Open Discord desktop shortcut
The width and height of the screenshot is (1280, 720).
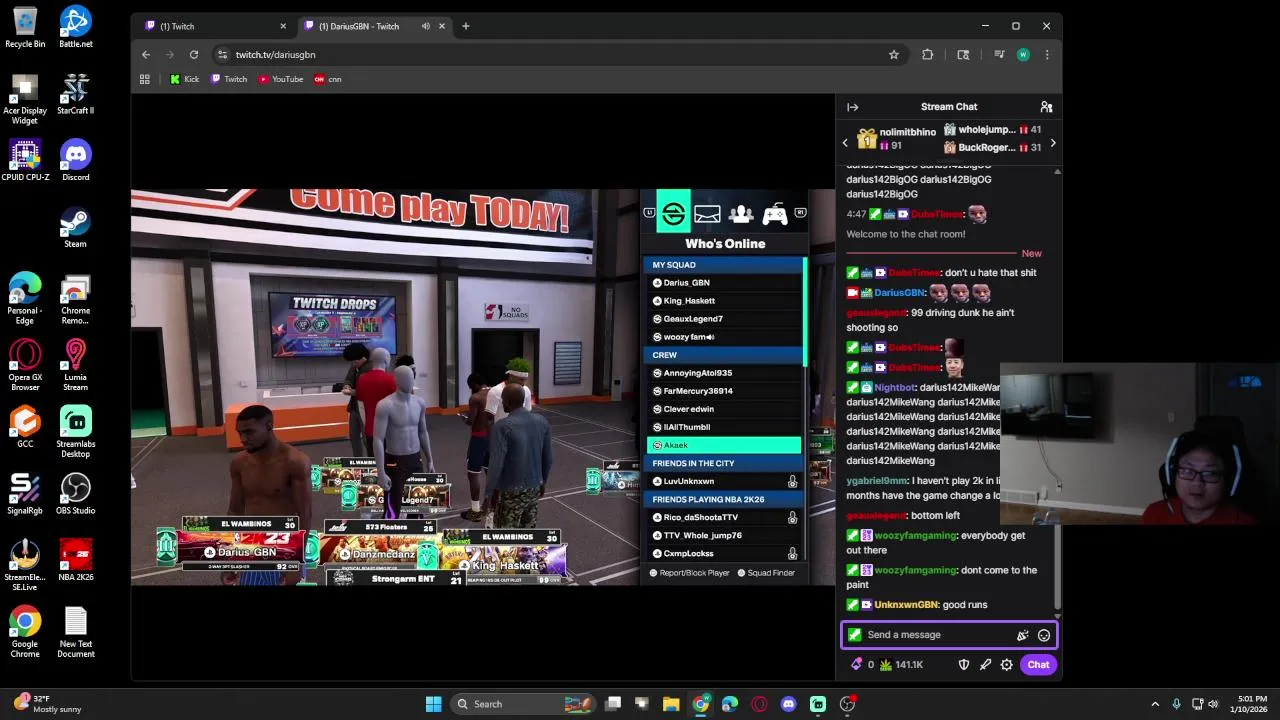[x=75, y=160]
